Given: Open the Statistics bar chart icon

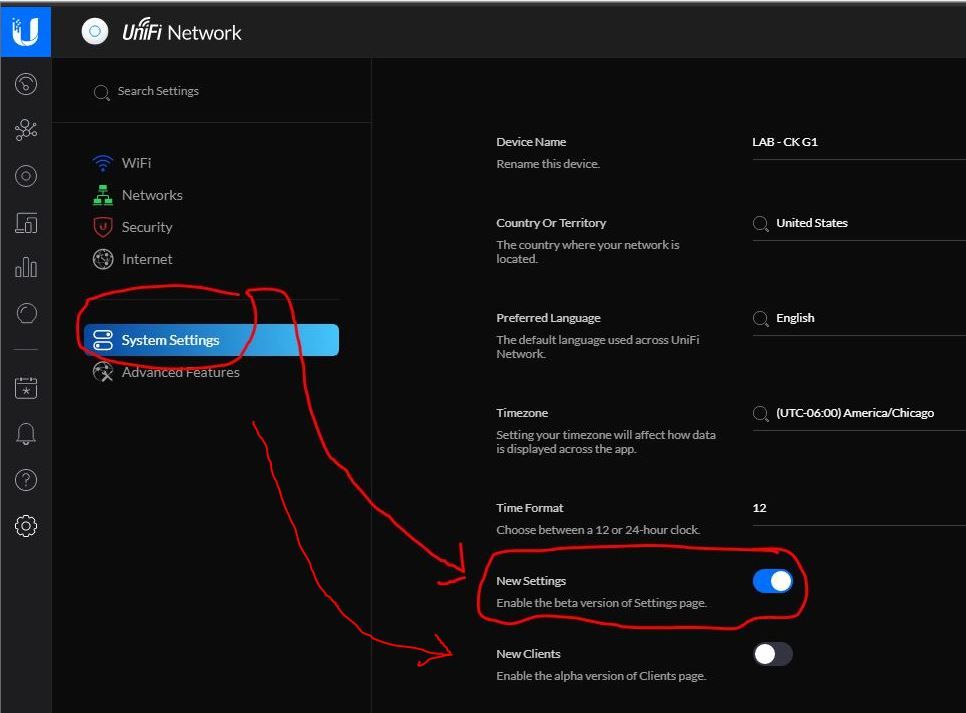Looking at the screenshot, I should click(x=26, y=267).
